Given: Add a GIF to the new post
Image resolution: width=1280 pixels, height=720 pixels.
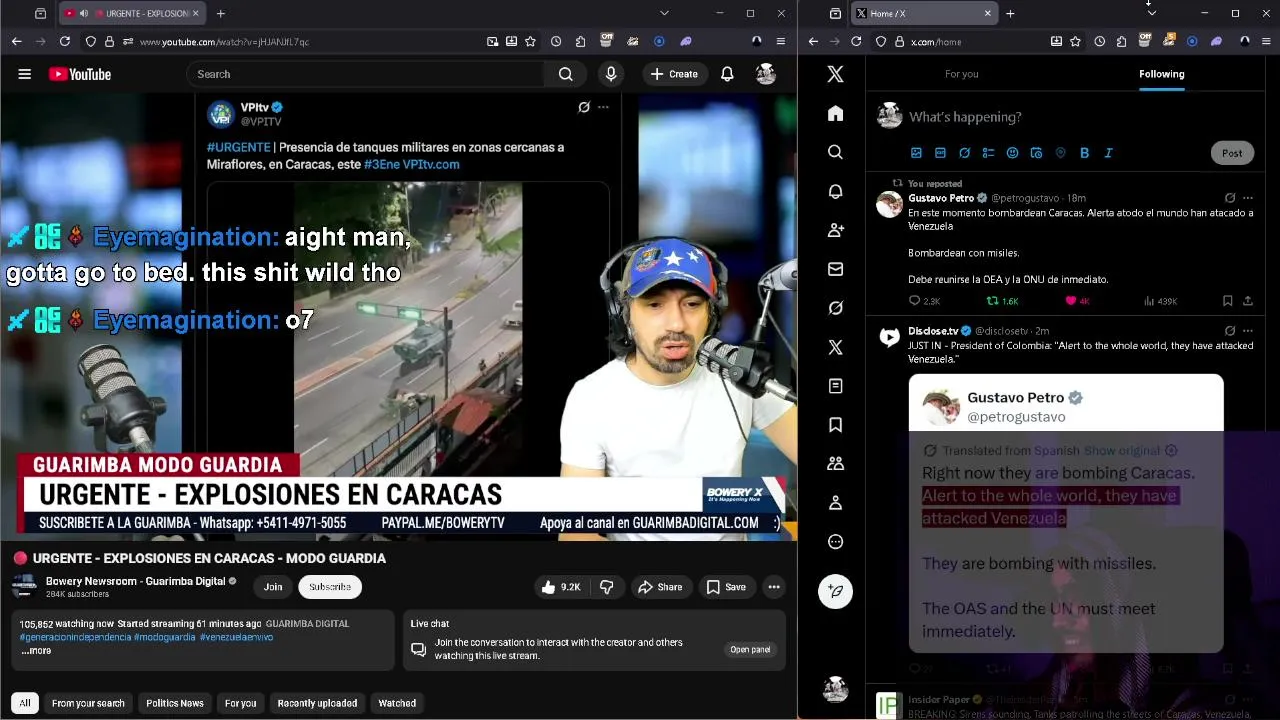Looking at the screenshot, I should (x=940, y=153).
